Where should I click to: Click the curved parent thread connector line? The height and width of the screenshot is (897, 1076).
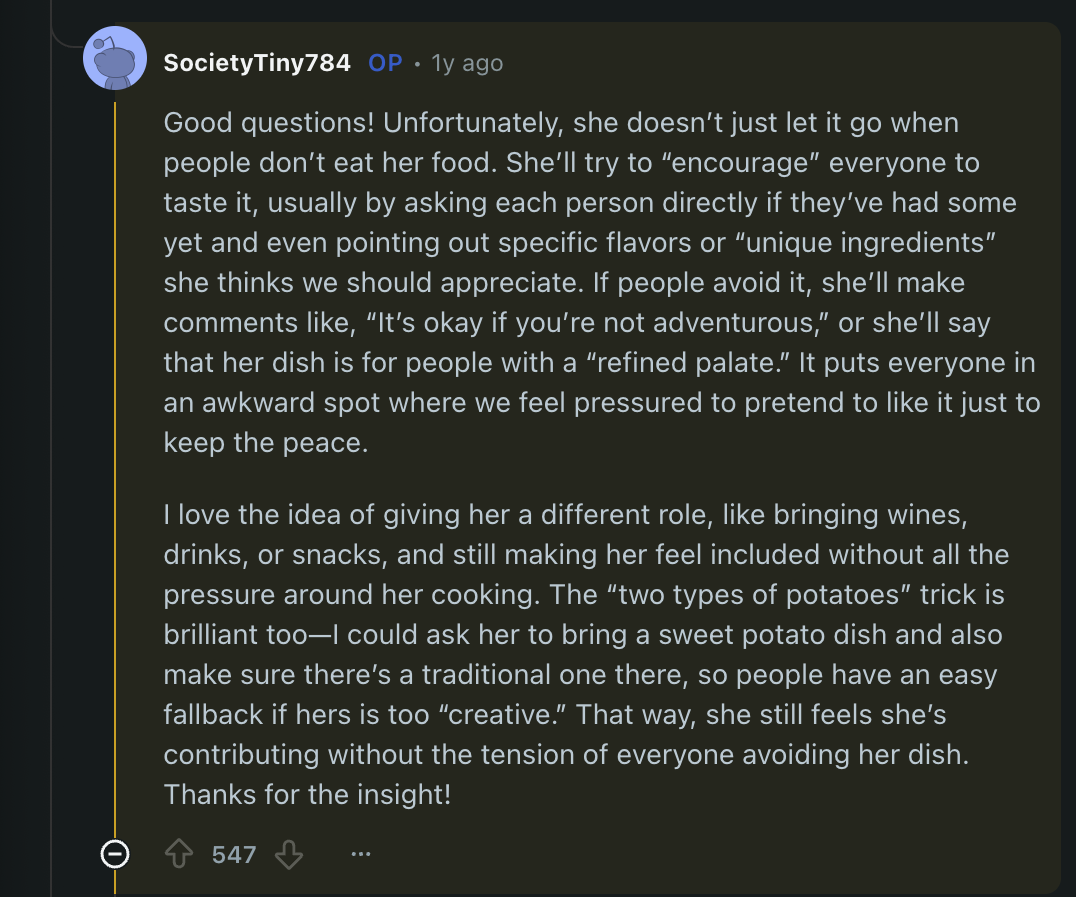point(68,42)
